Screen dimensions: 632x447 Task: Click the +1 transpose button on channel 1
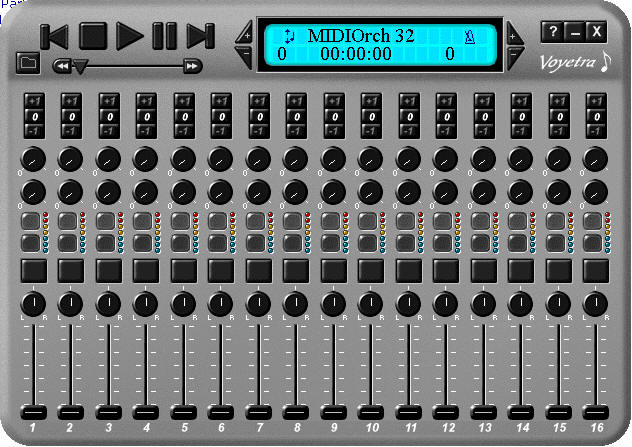34,101
